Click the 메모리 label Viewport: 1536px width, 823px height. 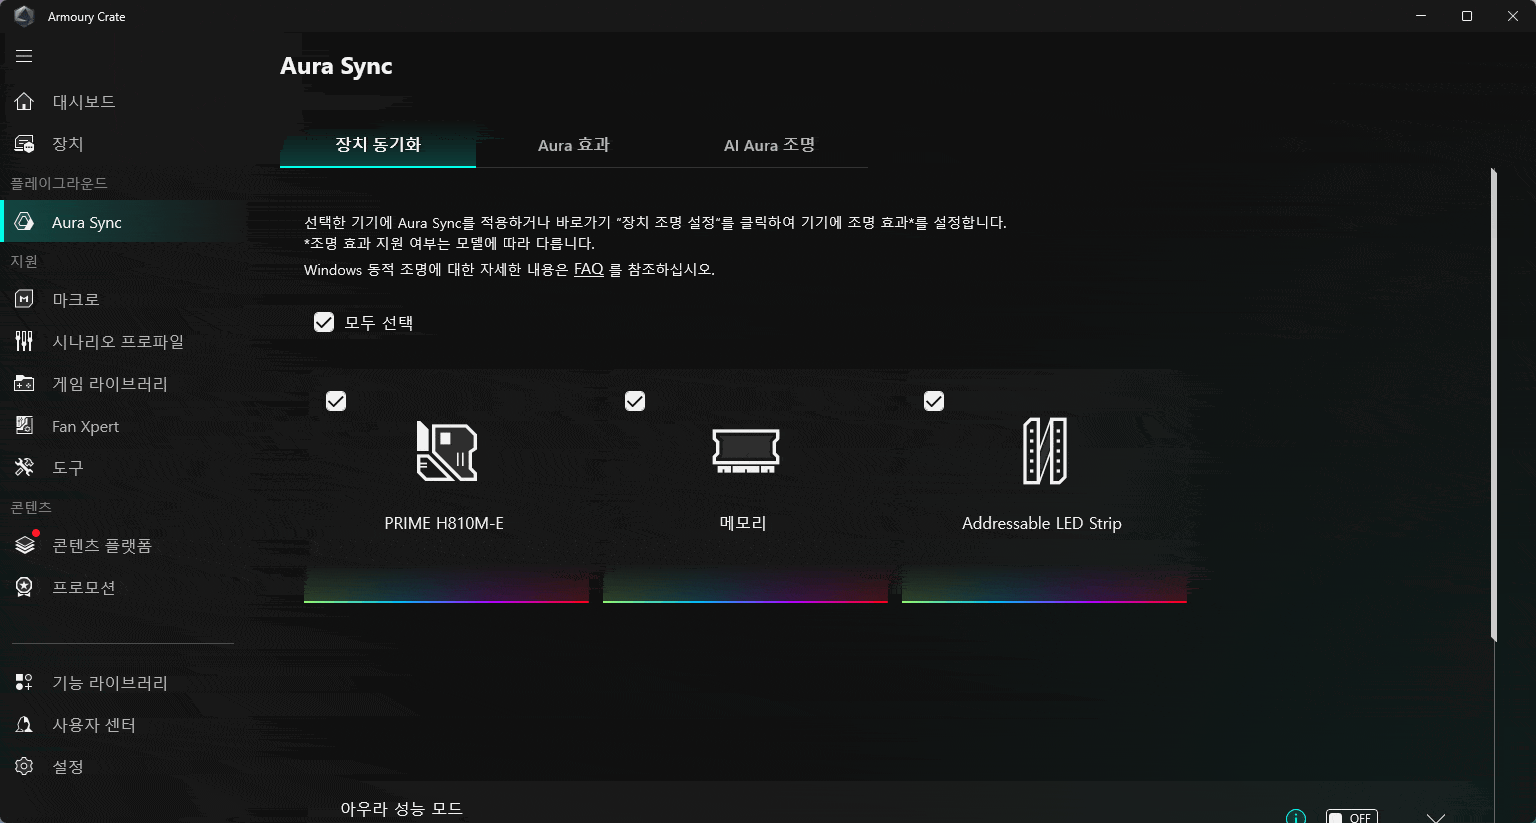[x=743, y=523]
